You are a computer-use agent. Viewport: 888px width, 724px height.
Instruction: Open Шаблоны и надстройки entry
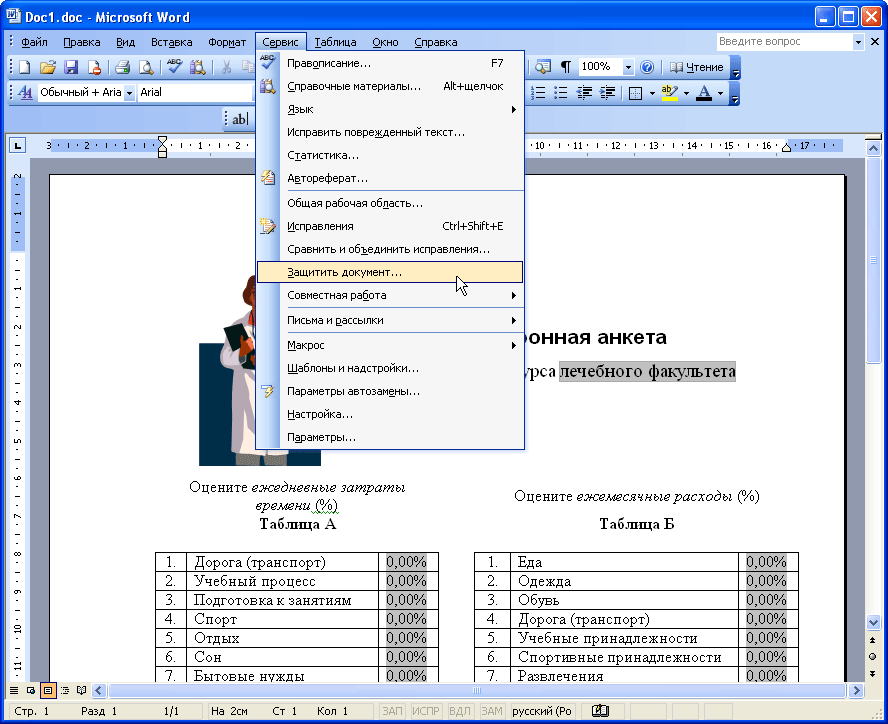pyautogui.click(x=390, y=368)
